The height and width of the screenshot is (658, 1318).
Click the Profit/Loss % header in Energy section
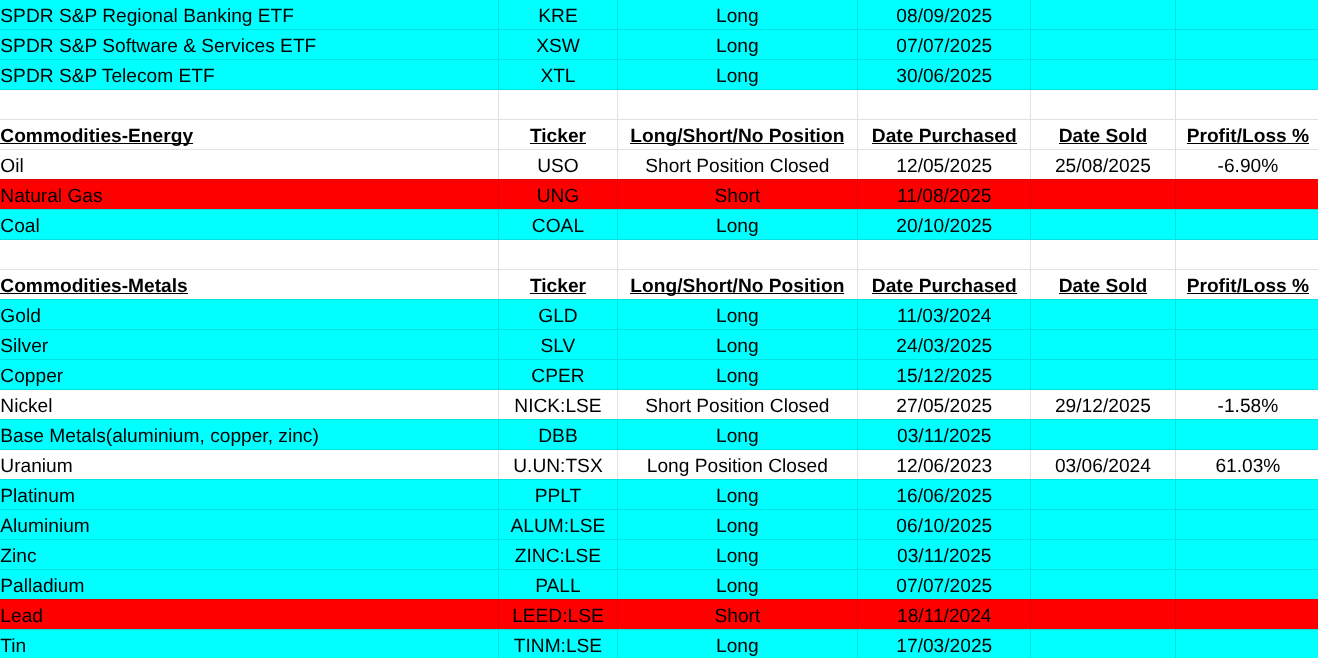pyautogui.click(x=1246, y=136)
